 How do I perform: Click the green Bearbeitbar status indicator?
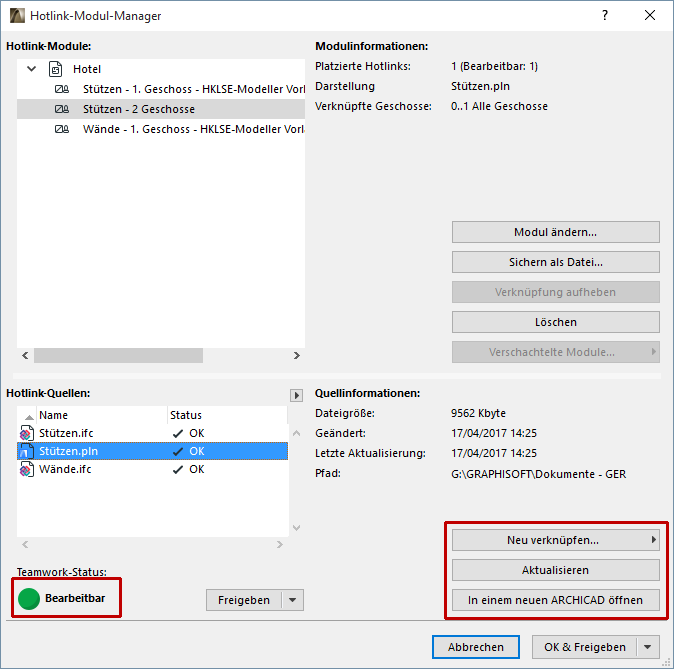tap(29, 598)
